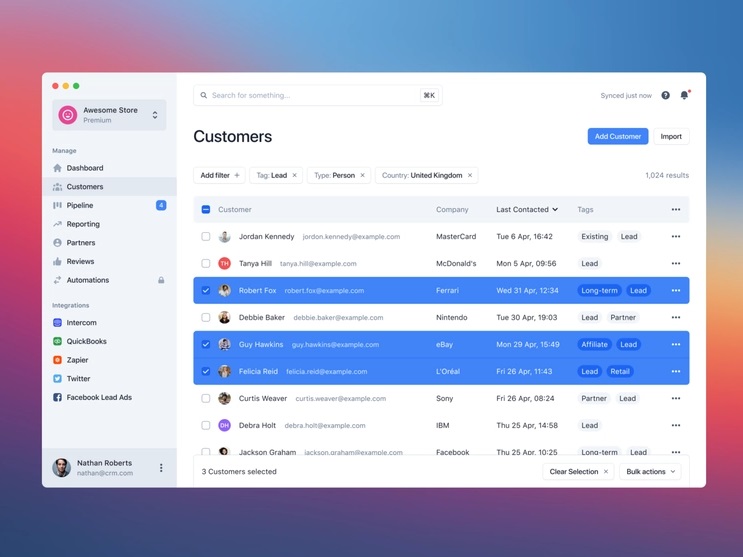The height and width of the screenshot is (557, 743).
Task: Click the Awesome Store smiley logo
Action: tap(68, 115)
